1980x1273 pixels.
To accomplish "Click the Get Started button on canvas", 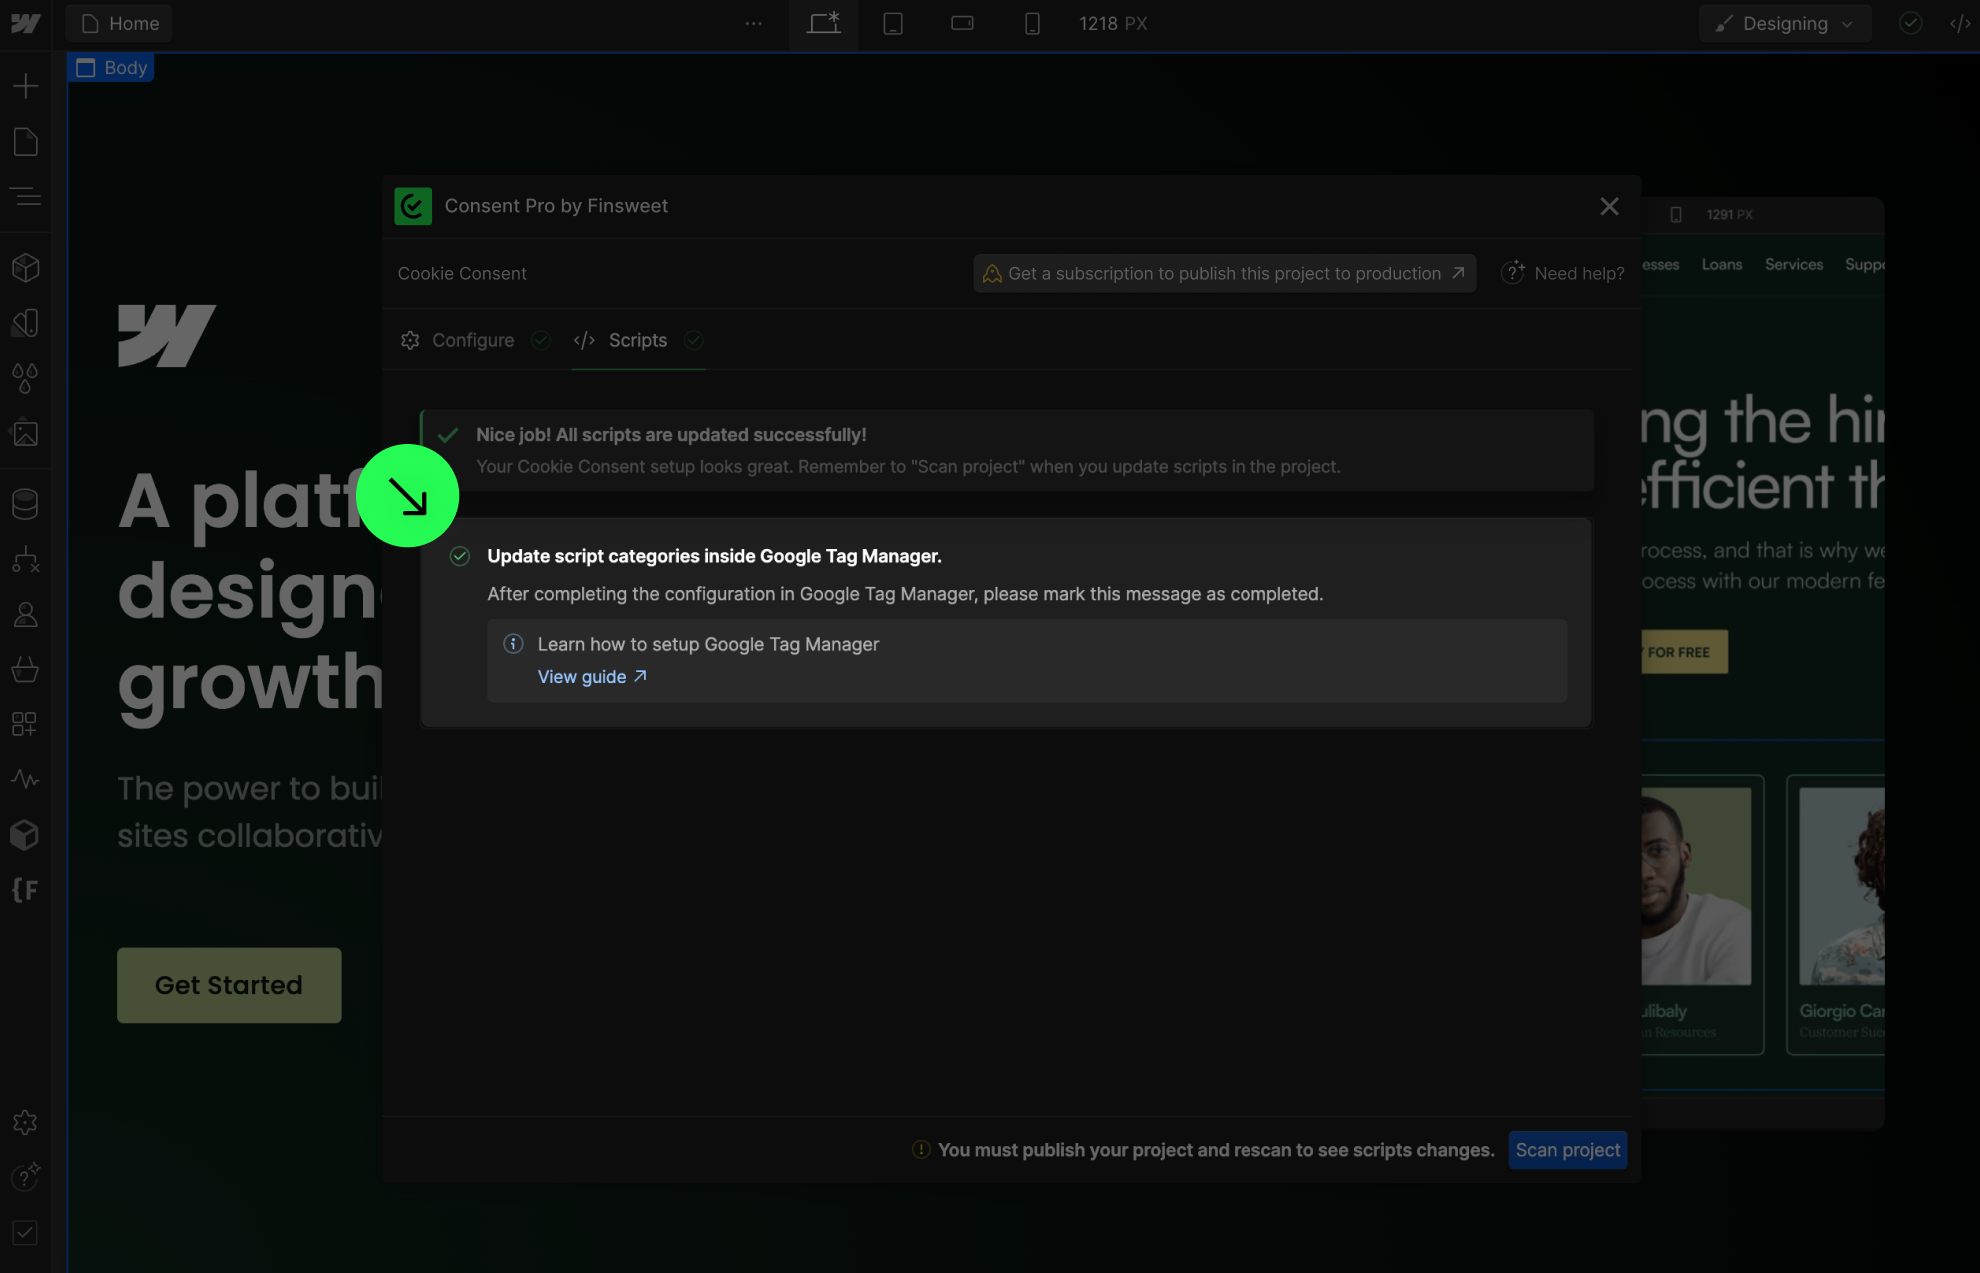I will click(229, 985).
